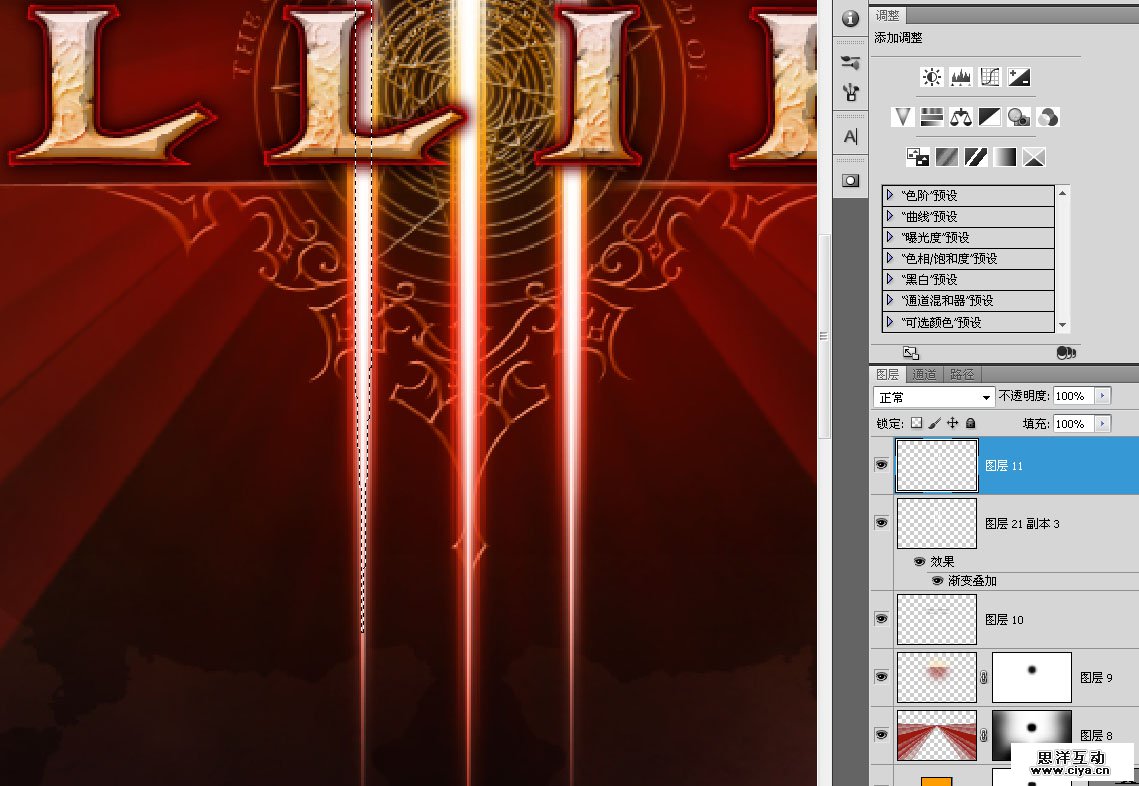The height and width of the screenshot is (786, 1139).
Task: Expand the "色相/饱和度"预设 presets list
Action: coord(890,259)
